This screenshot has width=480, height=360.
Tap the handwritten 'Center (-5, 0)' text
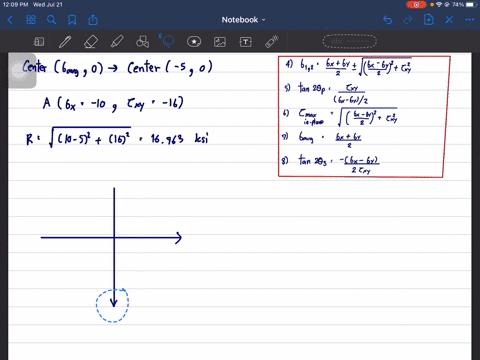point(170,68)
